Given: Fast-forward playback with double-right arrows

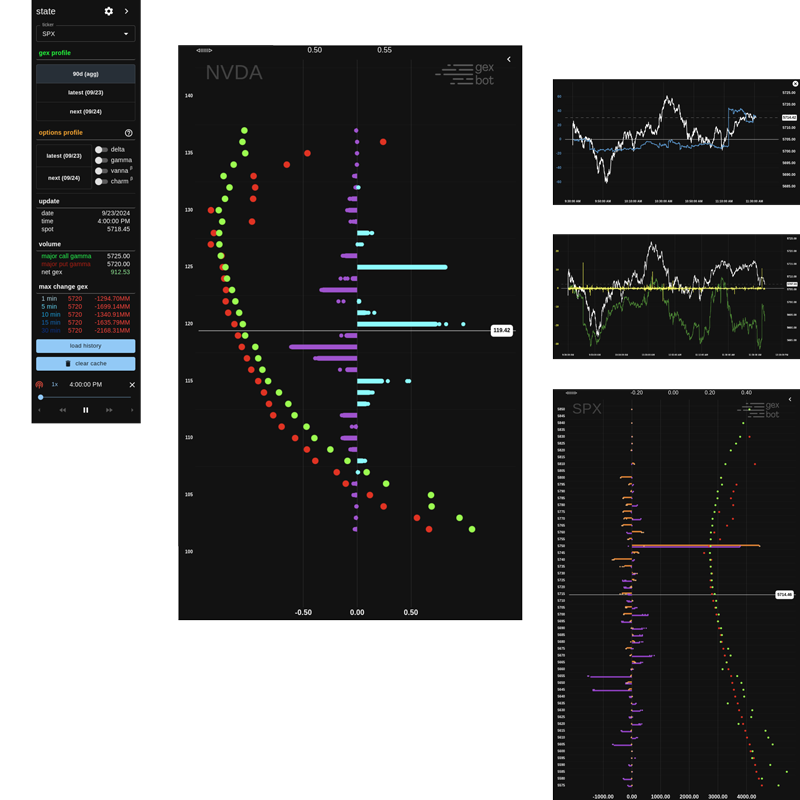Looking at the screenshot, I should pos(109,410).
